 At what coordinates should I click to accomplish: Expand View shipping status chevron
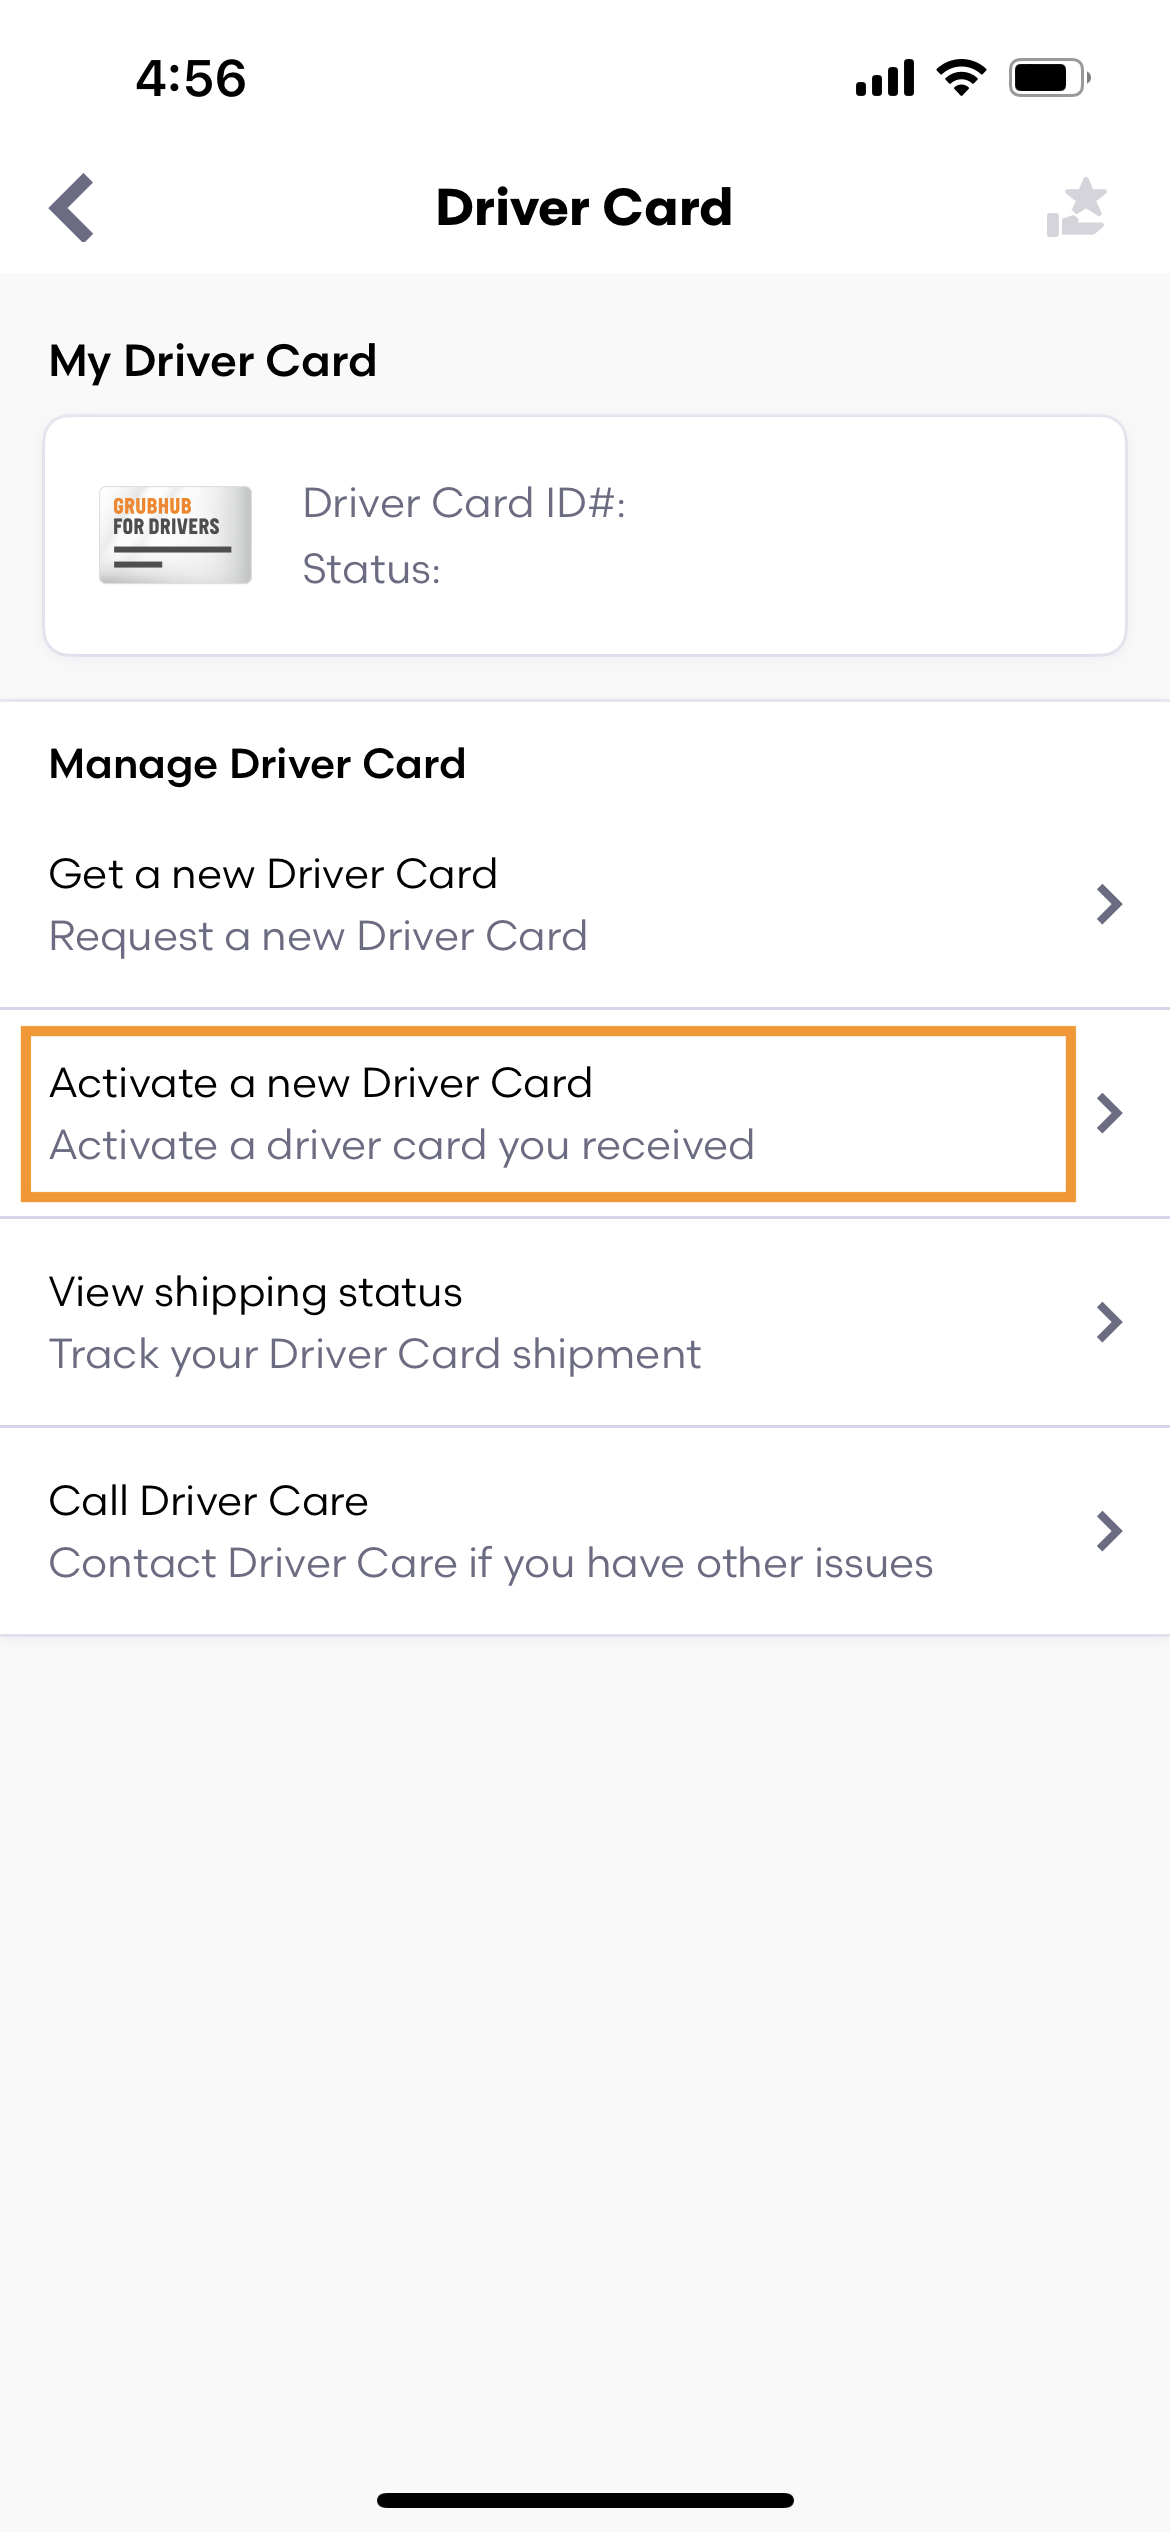tap(1109, 1322)
